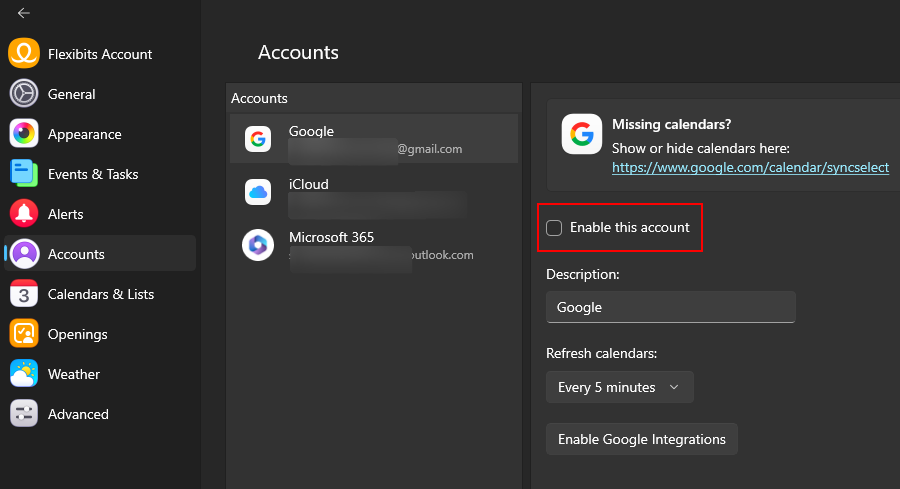Open the Weather icon in sidebar
The height and width of the screenshot is (489, 900).
click(24, 374)
